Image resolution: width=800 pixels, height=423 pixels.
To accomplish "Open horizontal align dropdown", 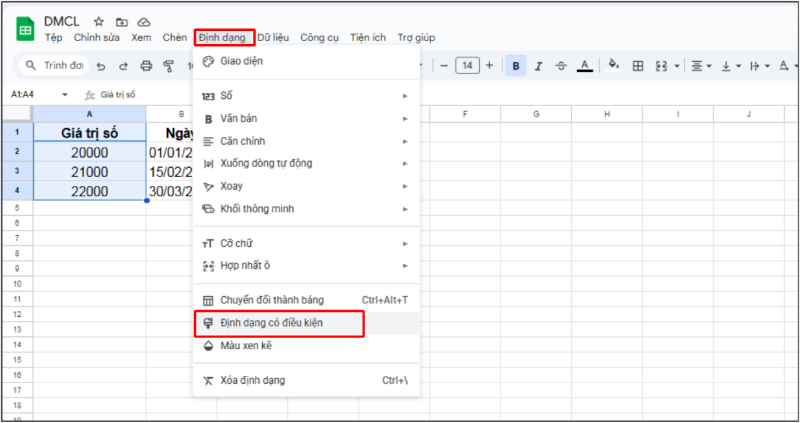I will 702,66.
